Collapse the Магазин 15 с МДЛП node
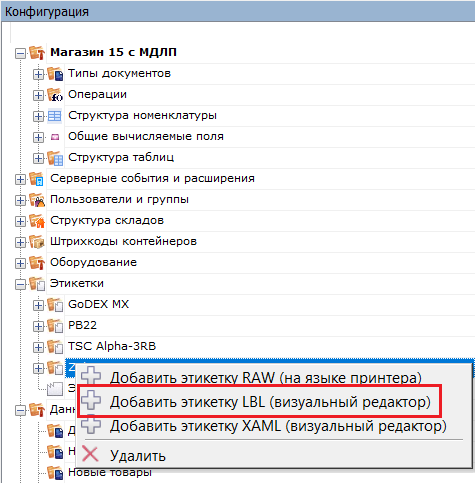The width and height of the screenshot is (475, 483). pos(20,53)
